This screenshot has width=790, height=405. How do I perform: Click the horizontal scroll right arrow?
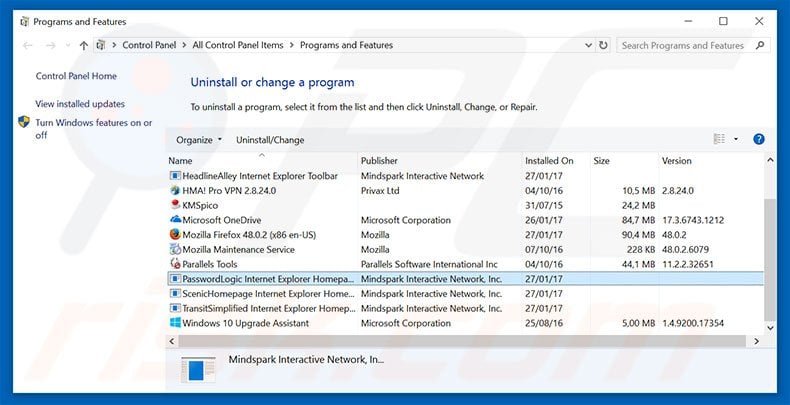tap(756, 341)
